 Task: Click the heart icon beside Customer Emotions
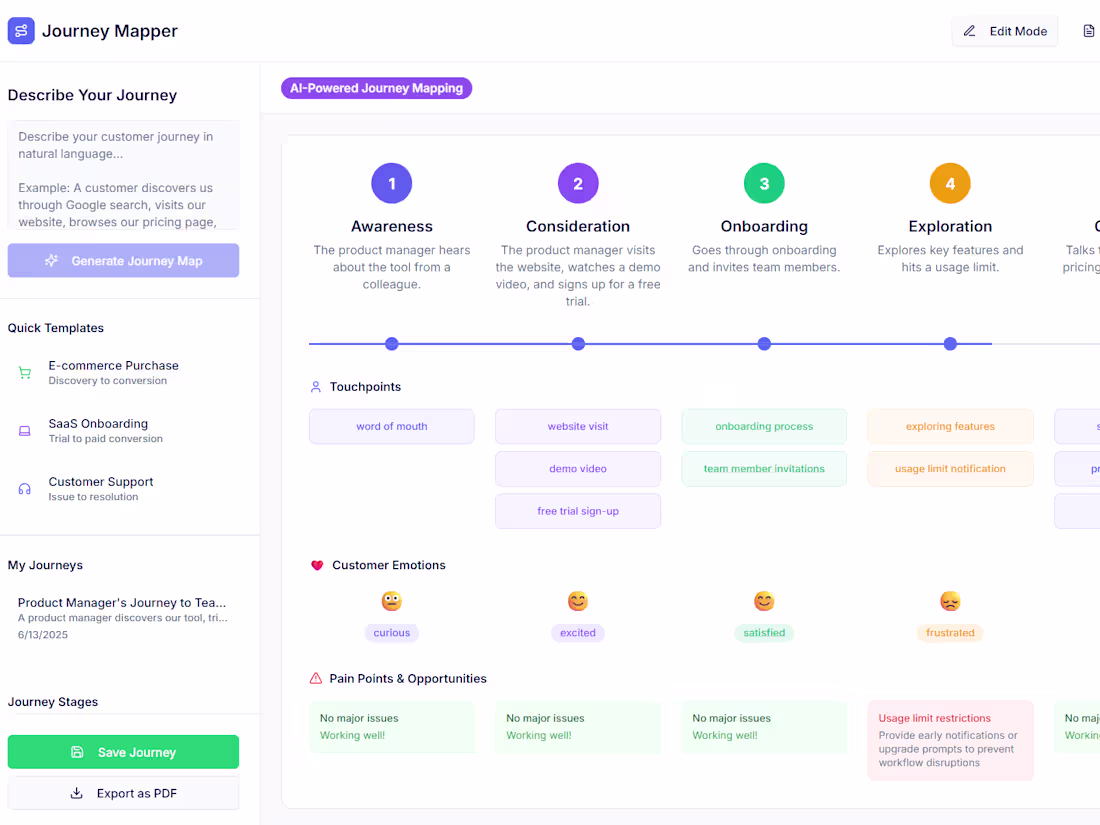[x=316, y=565]
